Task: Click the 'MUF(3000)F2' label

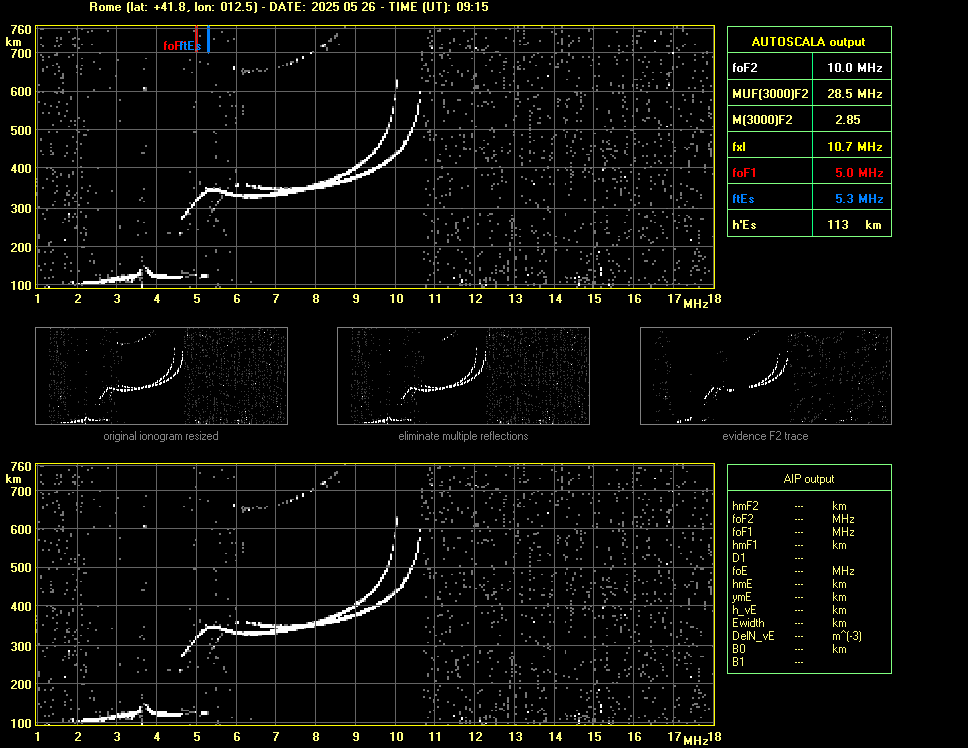Action: click(770, 94)
